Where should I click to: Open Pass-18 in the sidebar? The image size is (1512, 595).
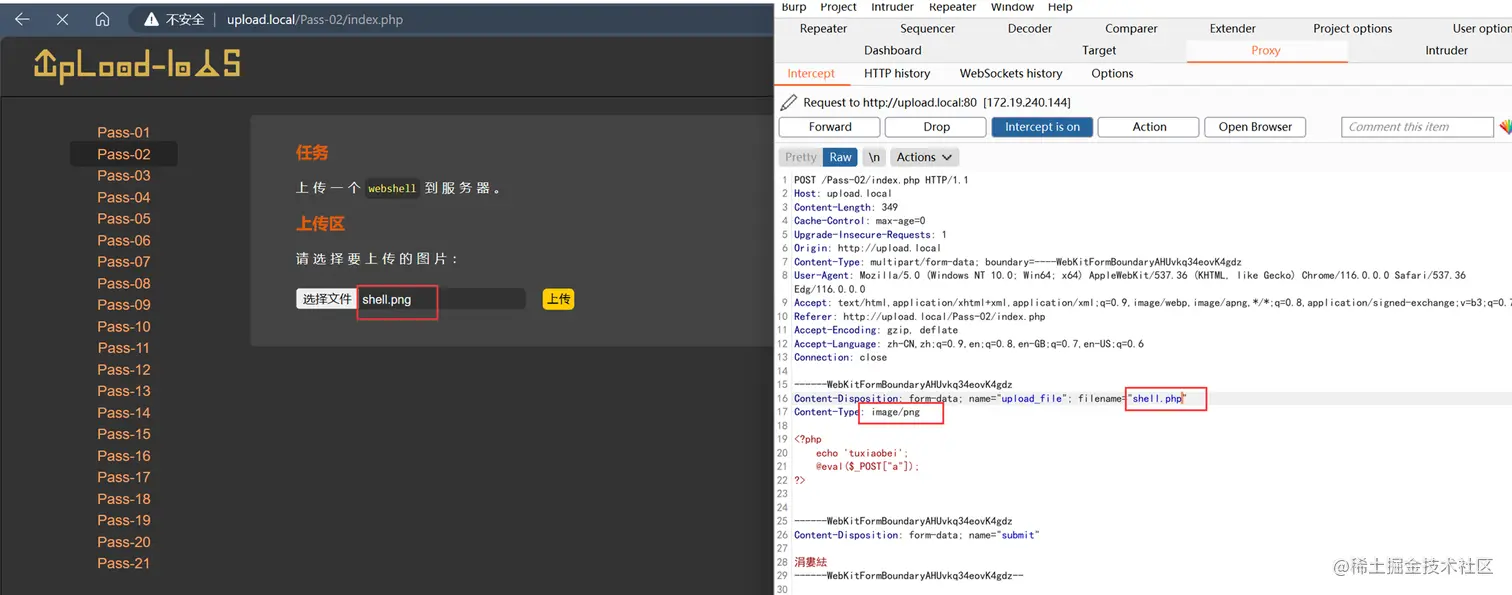[124, 498]
